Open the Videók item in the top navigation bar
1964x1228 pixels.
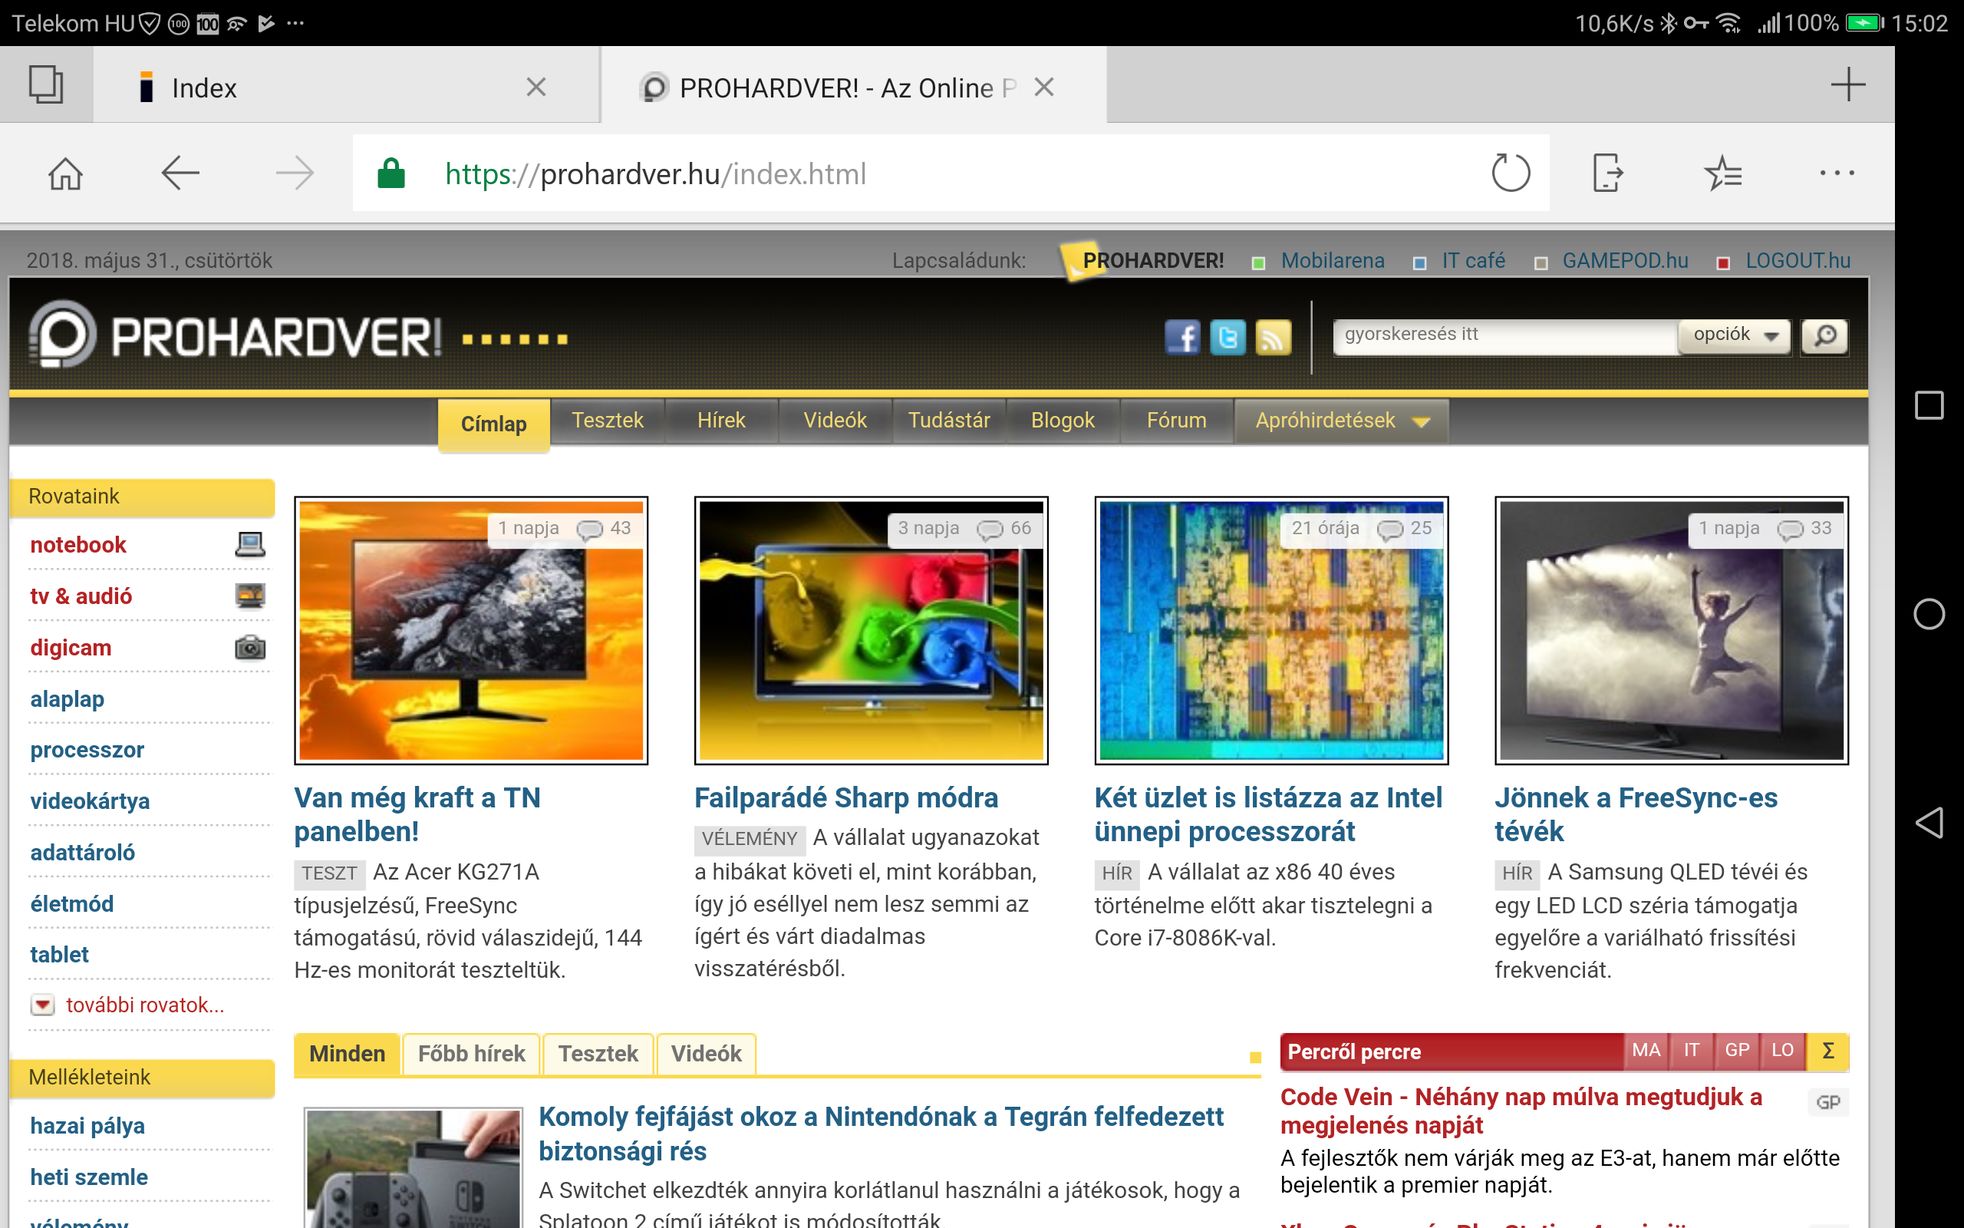click(835, 420)
